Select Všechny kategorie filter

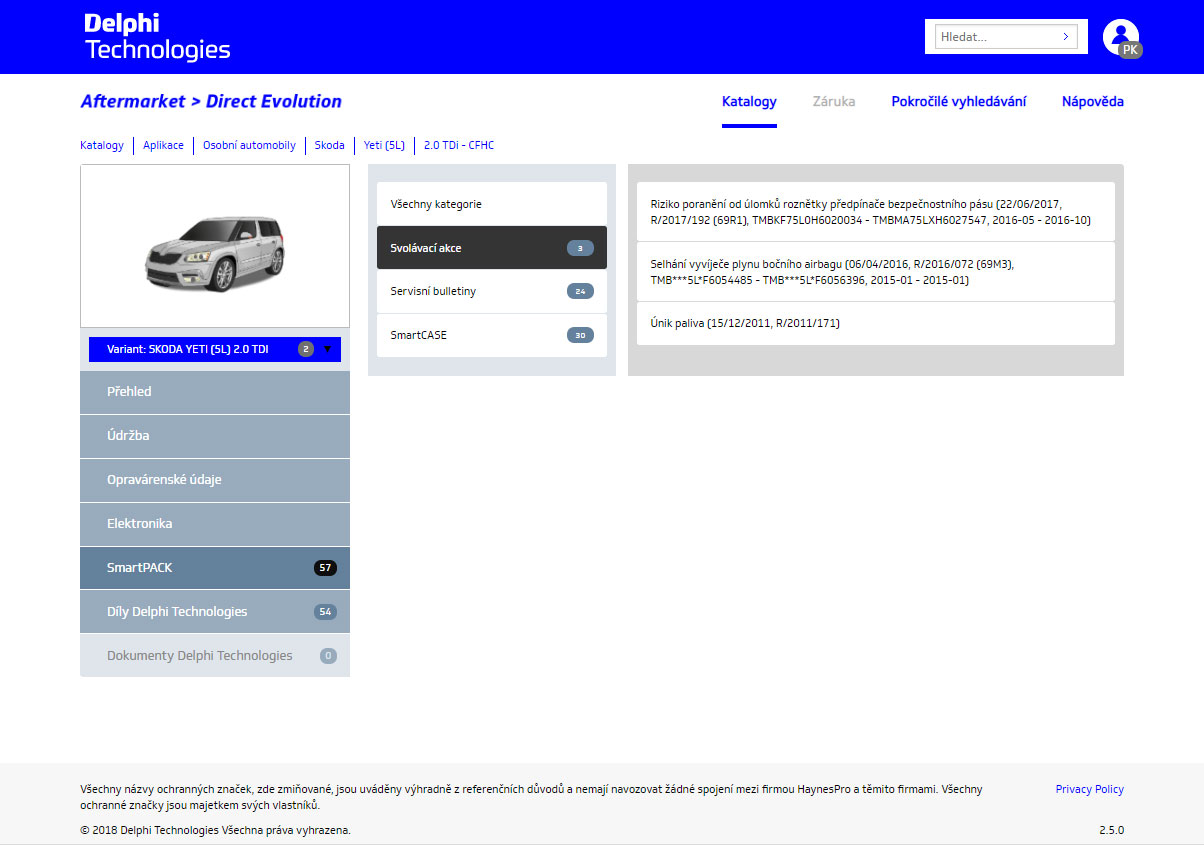[492, 204]
